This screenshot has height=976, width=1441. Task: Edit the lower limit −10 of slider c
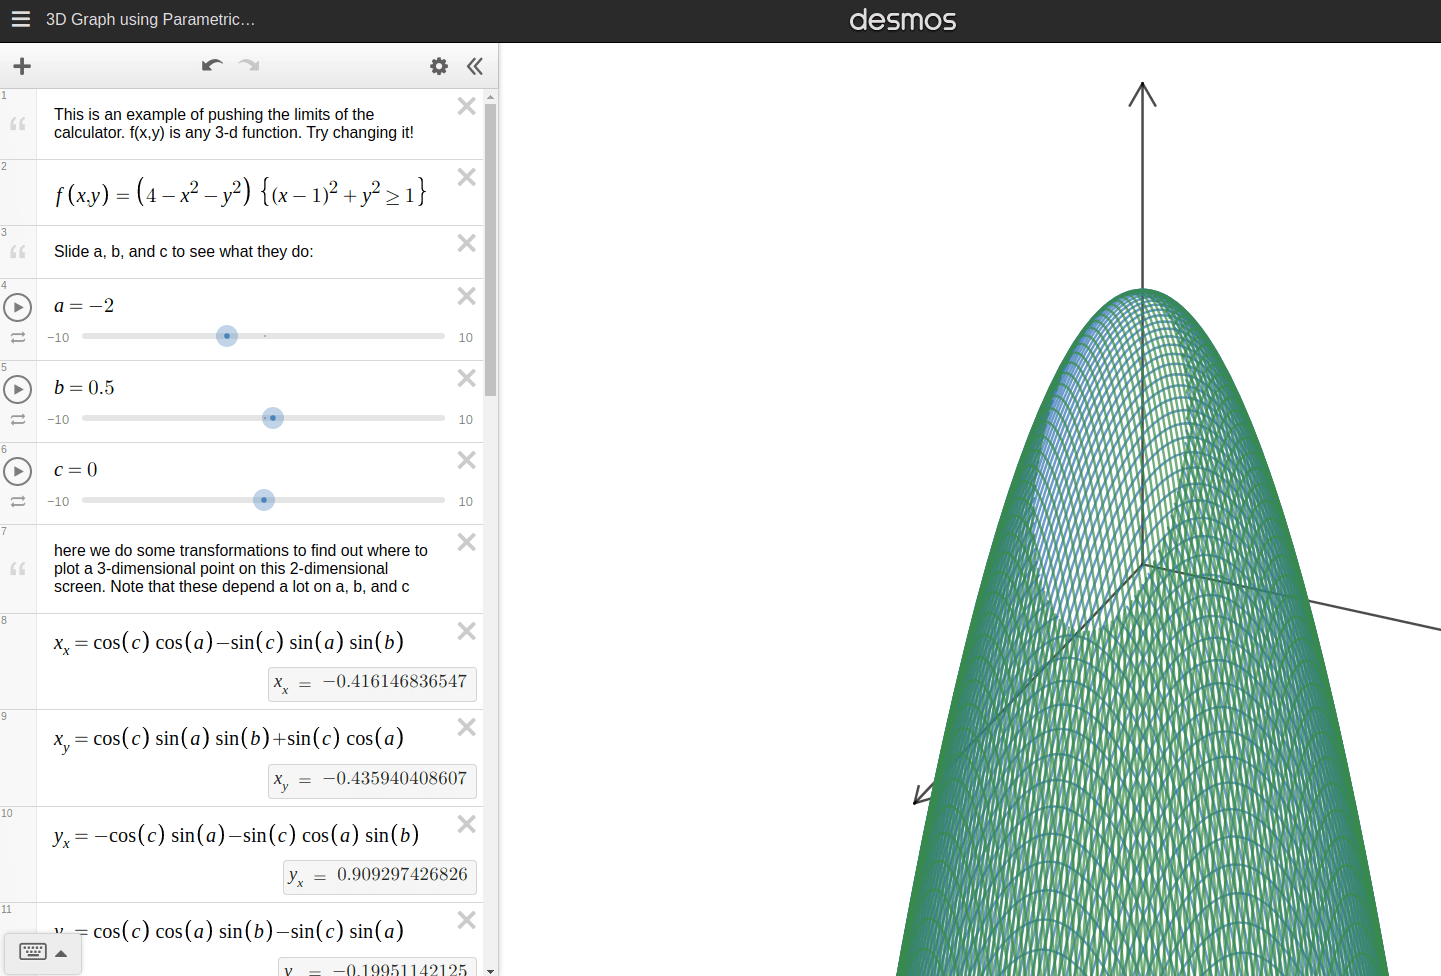tap(58, 502)
